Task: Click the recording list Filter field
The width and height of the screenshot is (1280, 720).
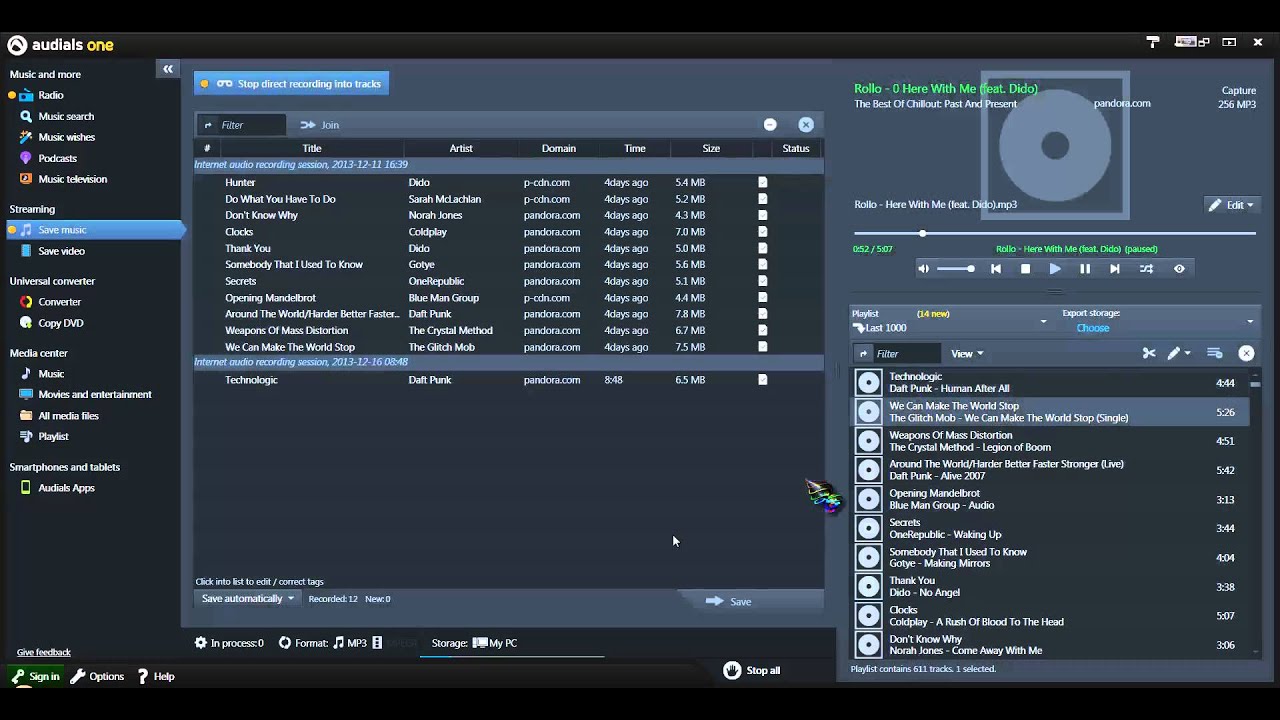Action: [243, 125]
